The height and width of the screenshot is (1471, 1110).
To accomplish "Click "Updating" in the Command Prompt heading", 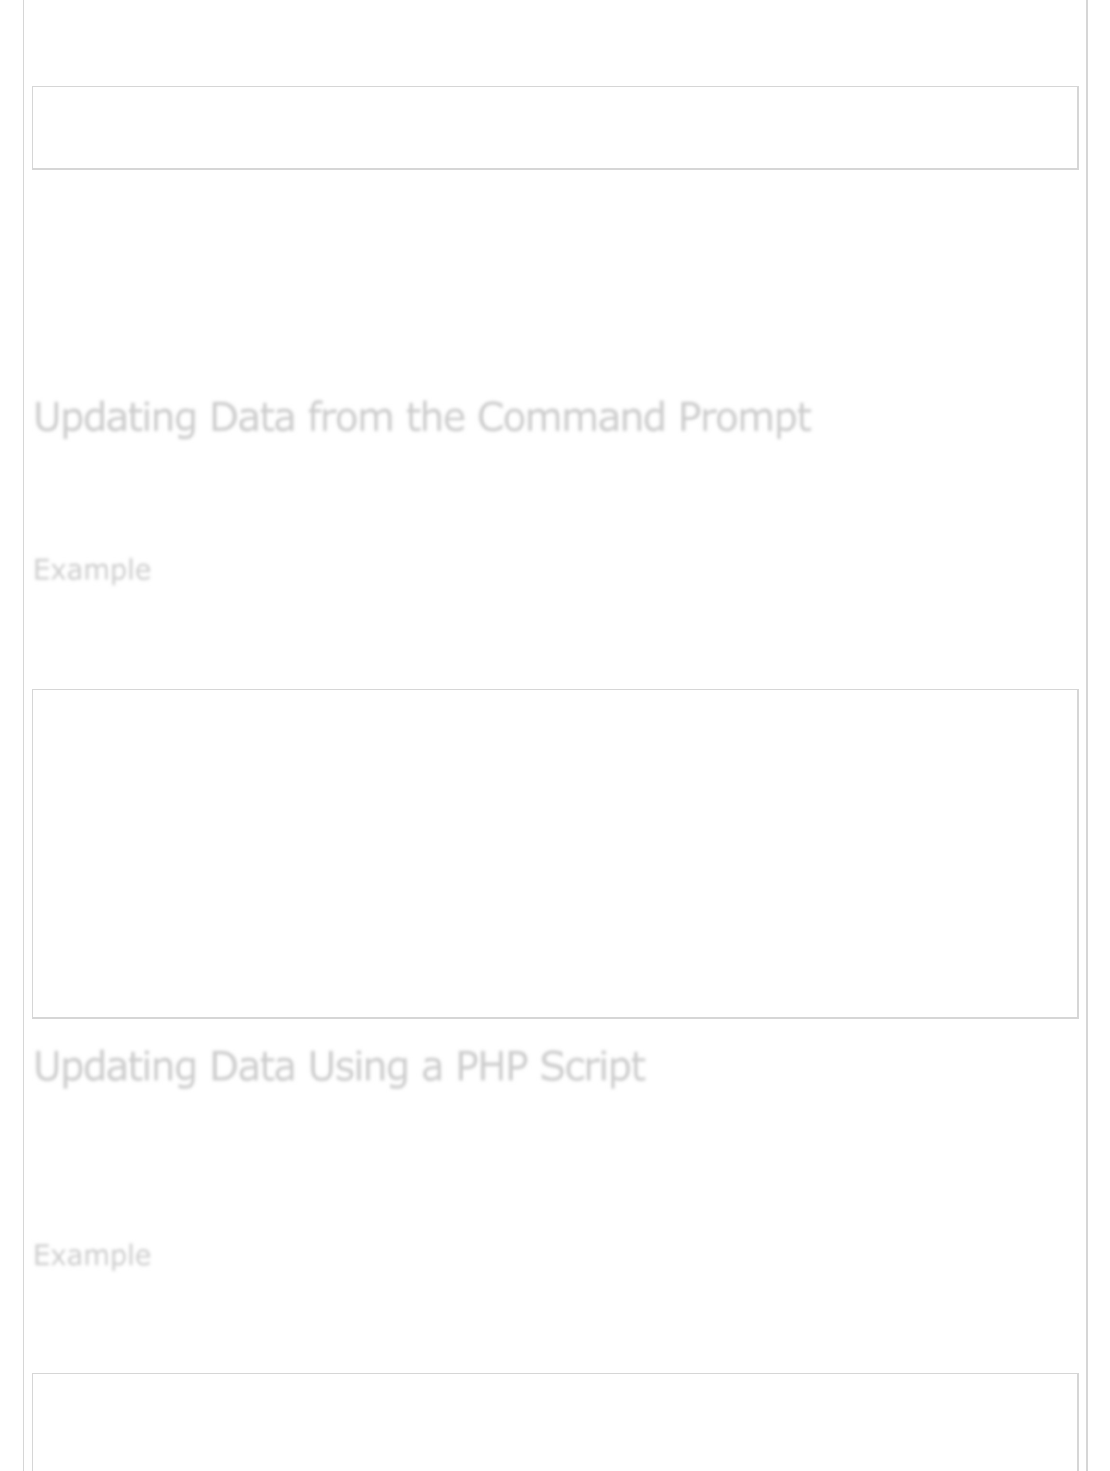I will coord(115,417).
